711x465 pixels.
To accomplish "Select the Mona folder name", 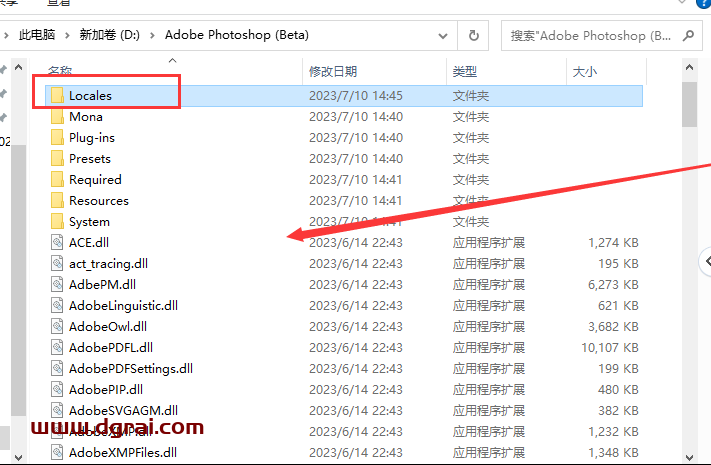I will pyautogui.click(x=86, y=117).
